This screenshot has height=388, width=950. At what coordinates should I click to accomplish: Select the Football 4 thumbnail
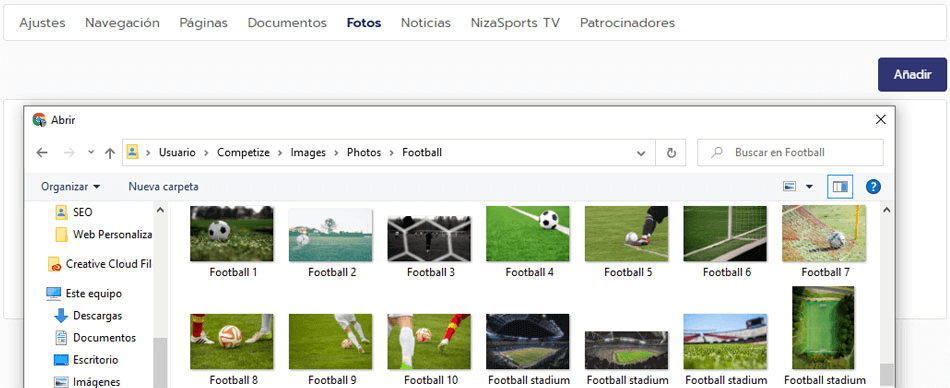(528, 233)
